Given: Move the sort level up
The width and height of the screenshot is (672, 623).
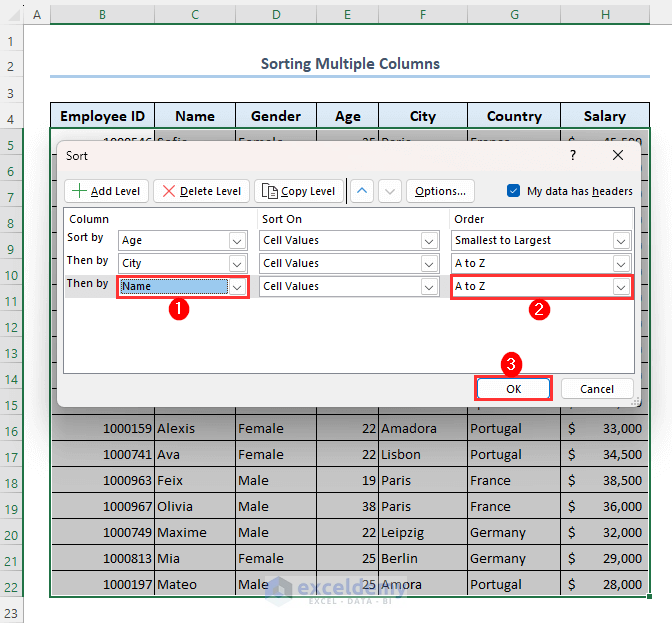Looking at the screenshot, I should pyautogui.click(x=362, y=191).
